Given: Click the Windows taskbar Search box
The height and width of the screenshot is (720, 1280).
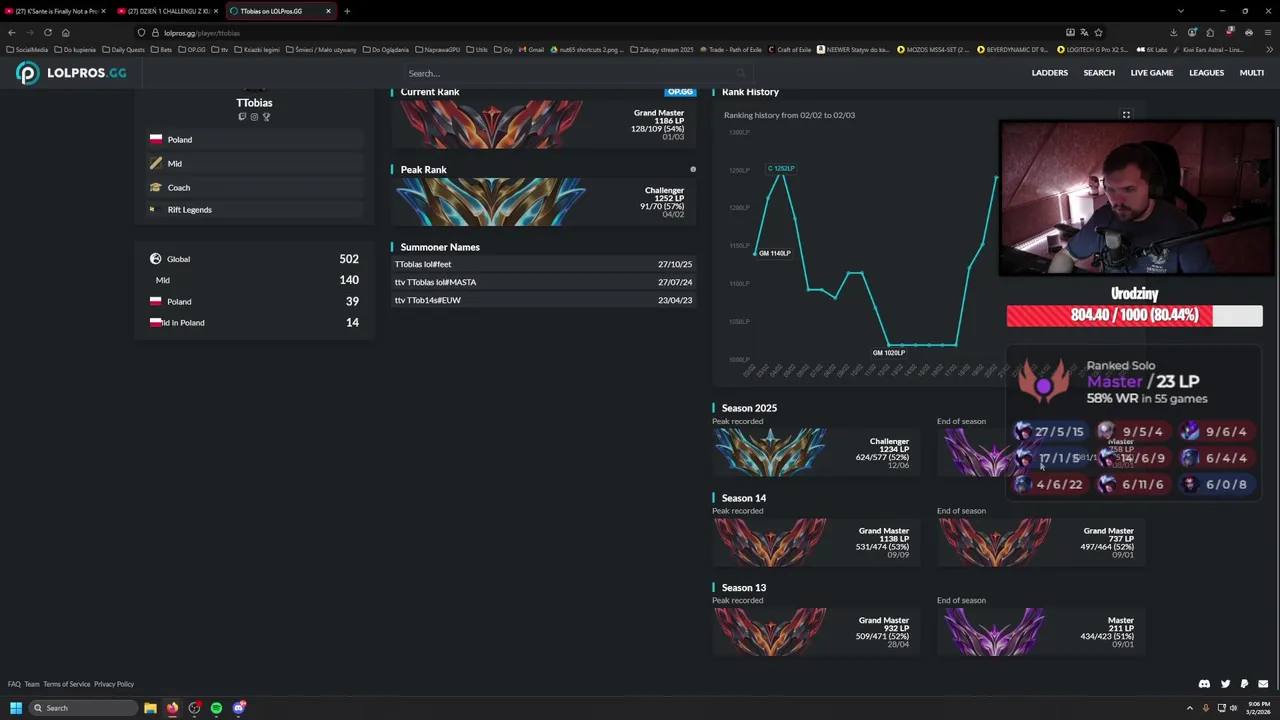Looking at the screenshot, I should pyautogui.click(x=84, y=708).
